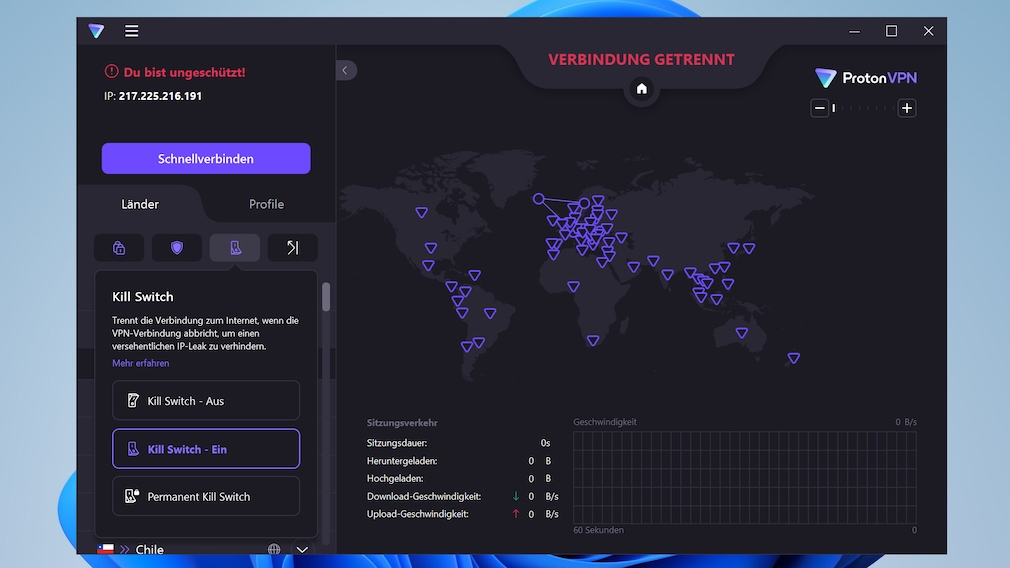The width and height of the screenshot is (1010, 568).
Task: Click the Chile flag icon
Action: [x=106, y=549]
